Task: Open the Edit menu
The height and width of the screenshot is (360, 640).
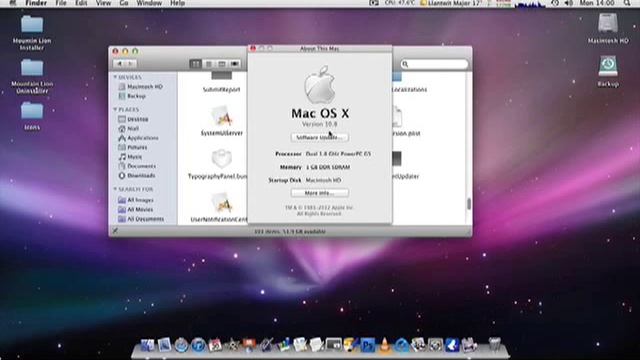Action: click(x=81, y=3)
